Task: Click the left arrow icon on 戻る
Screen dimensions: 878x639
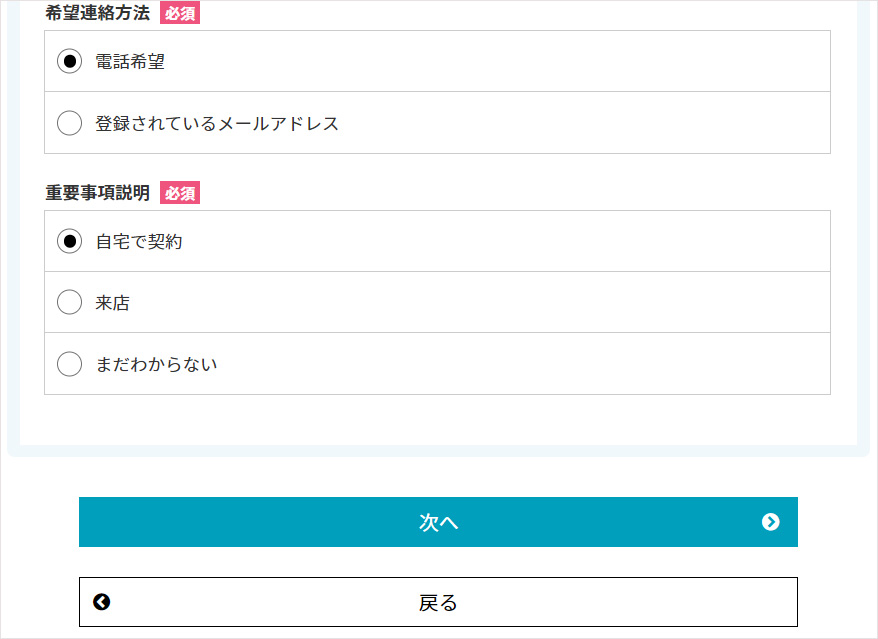Action: 101,602
